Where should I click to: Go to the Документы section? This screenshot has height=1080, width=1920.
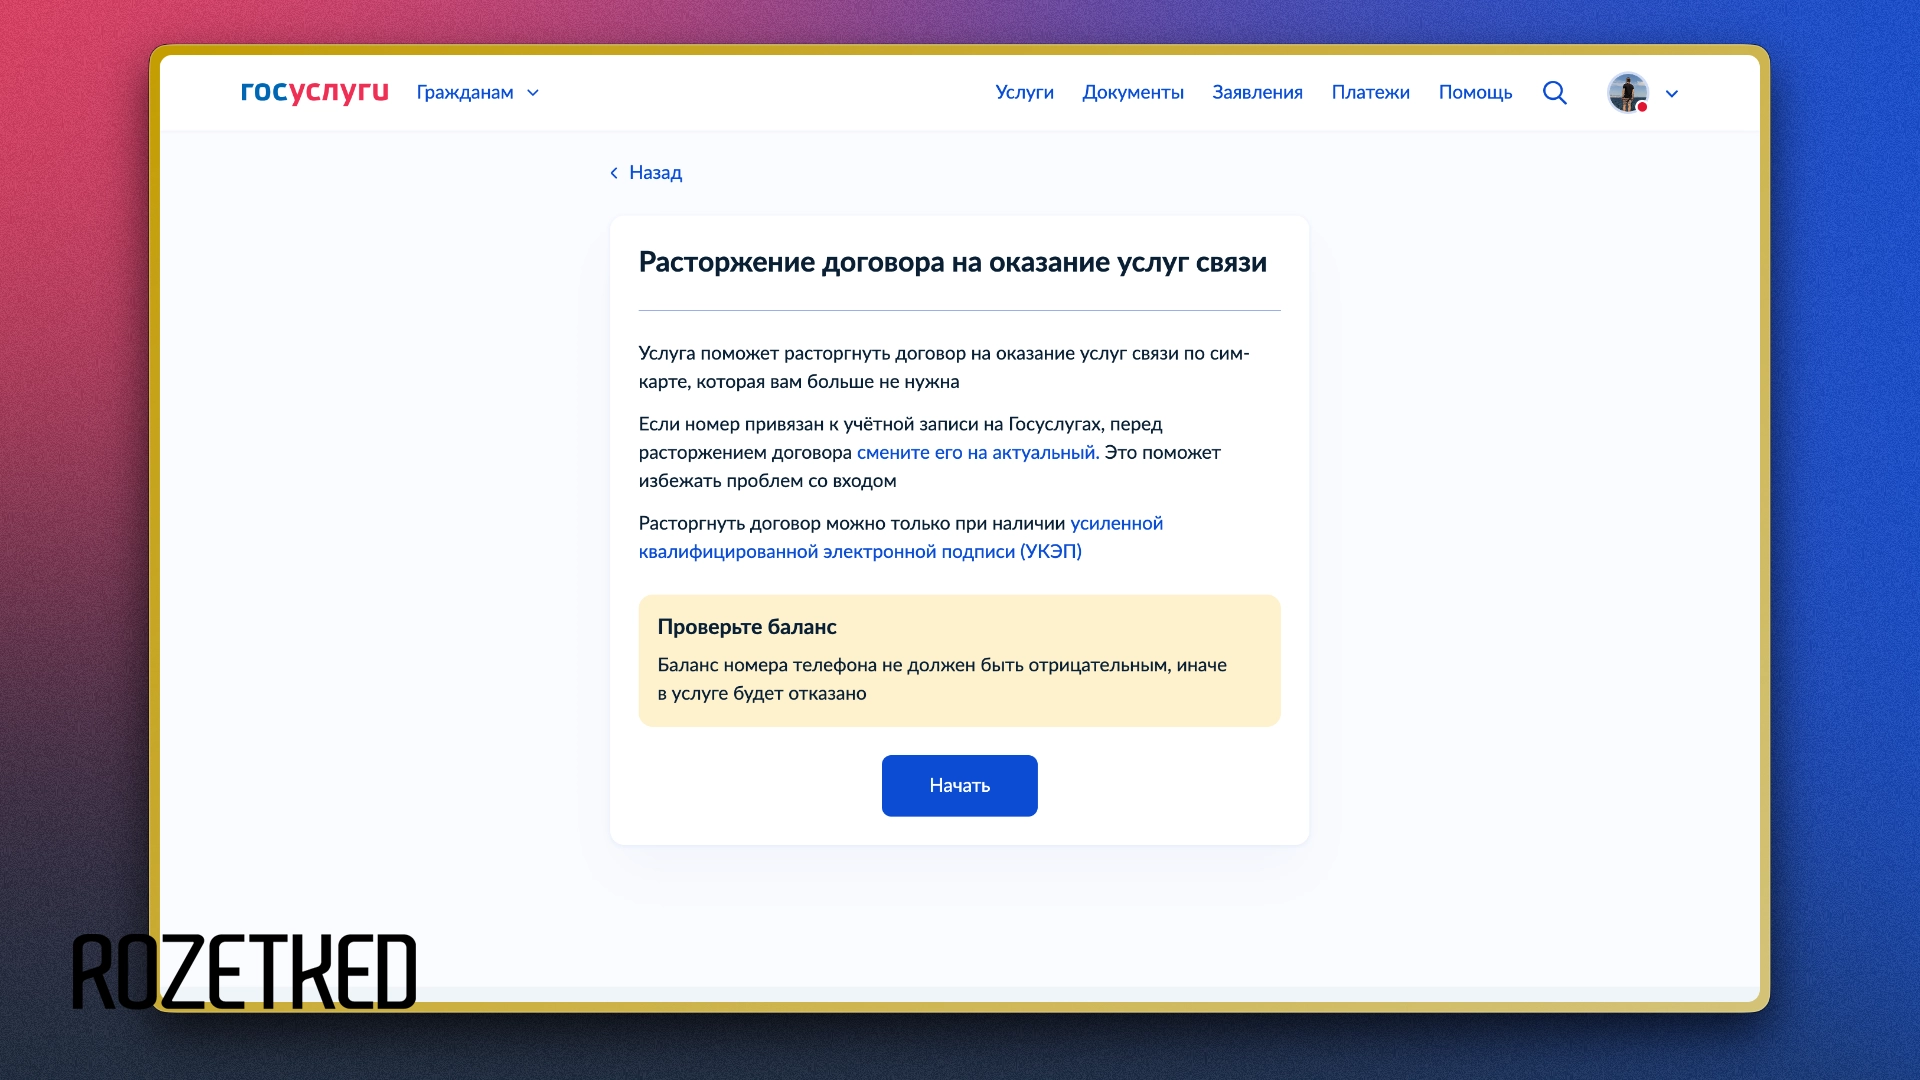(1132, 93)
